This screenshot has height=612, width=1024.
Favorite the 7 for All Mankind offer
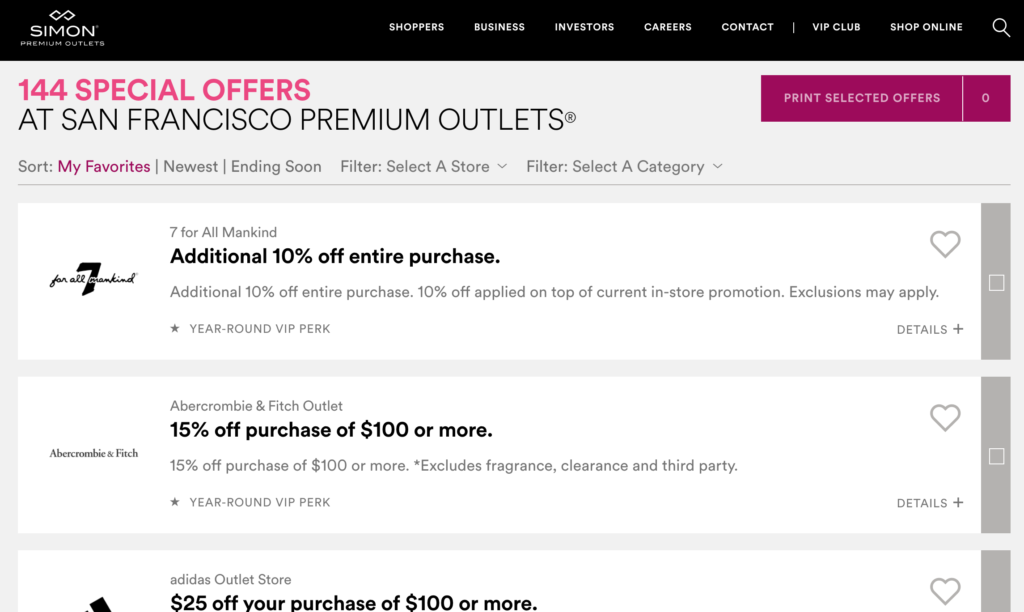click(x=945, y=243)
